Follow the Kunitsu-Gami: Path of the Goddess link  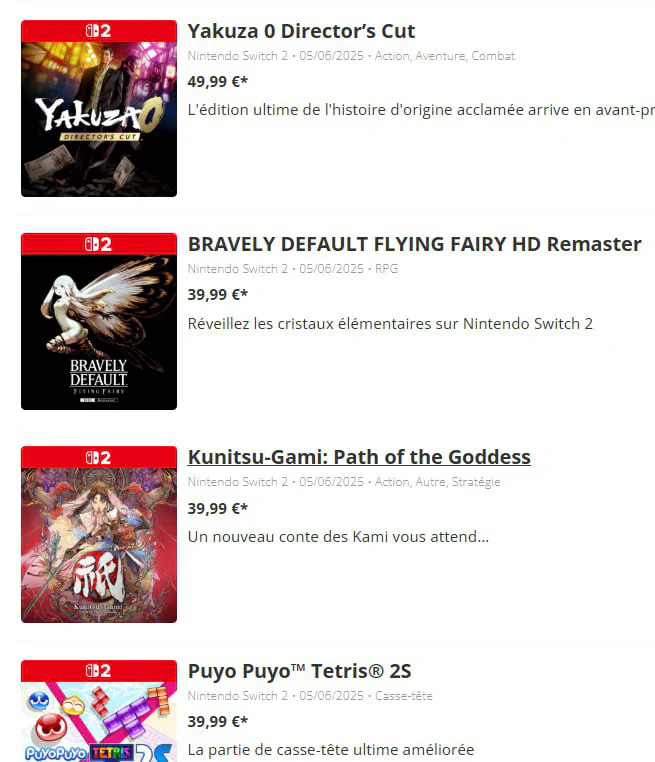coord(359,457)
